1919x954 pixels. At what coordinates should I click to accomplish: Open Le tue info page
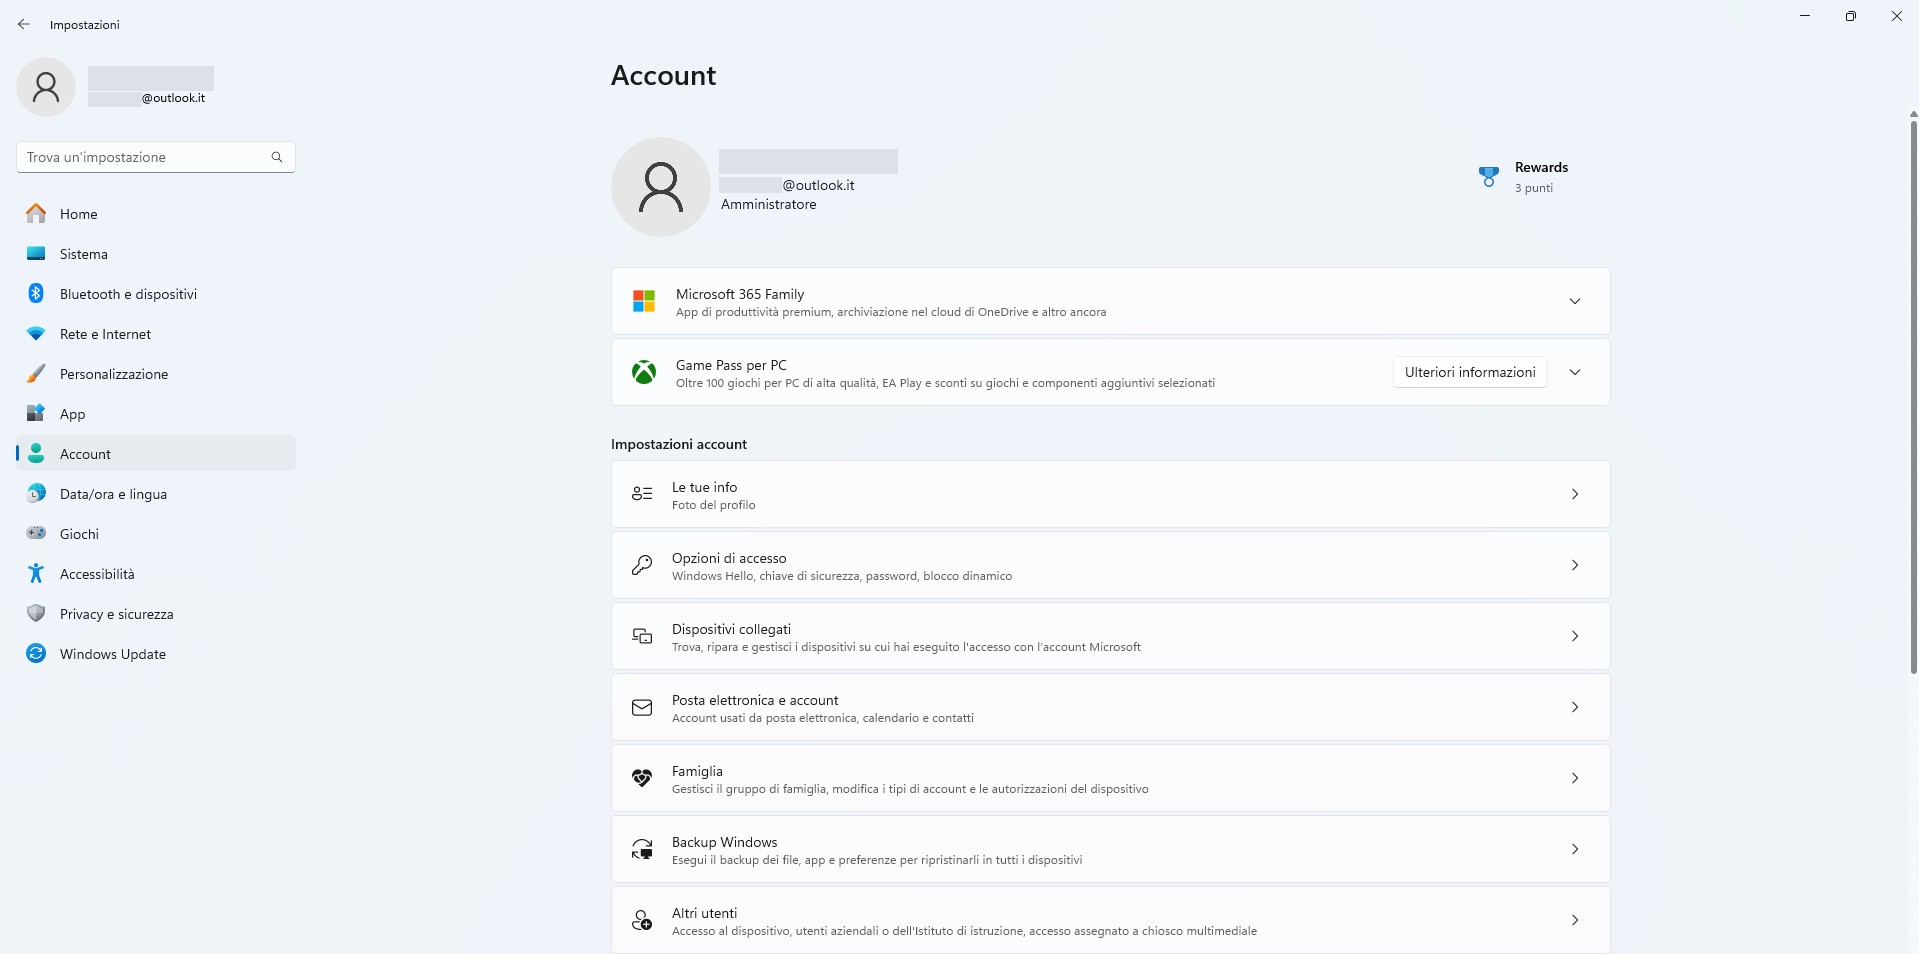tap(1110, 494)
